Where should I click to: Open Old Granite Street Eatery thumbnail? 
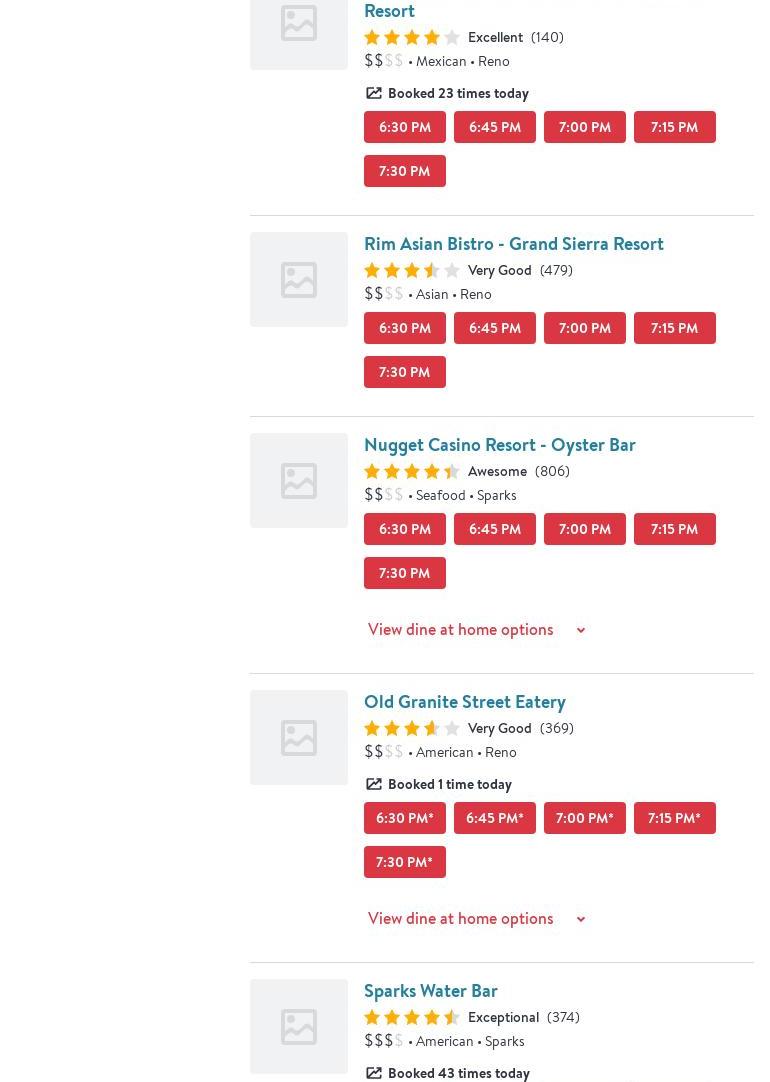298,737
